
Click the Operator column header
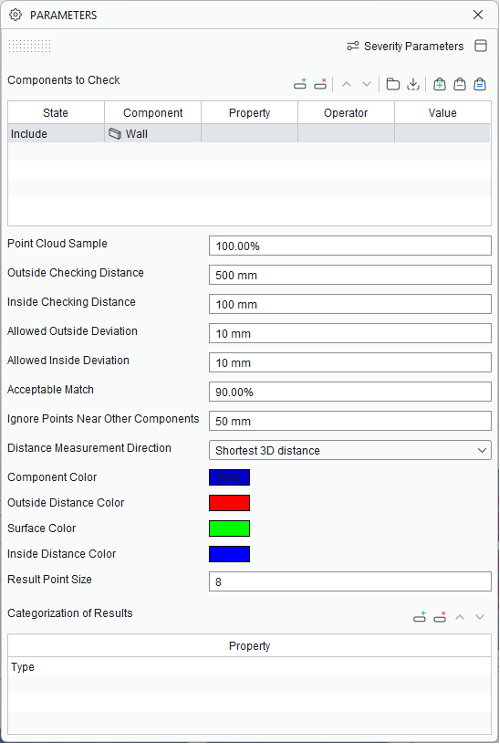pos(346,113)
